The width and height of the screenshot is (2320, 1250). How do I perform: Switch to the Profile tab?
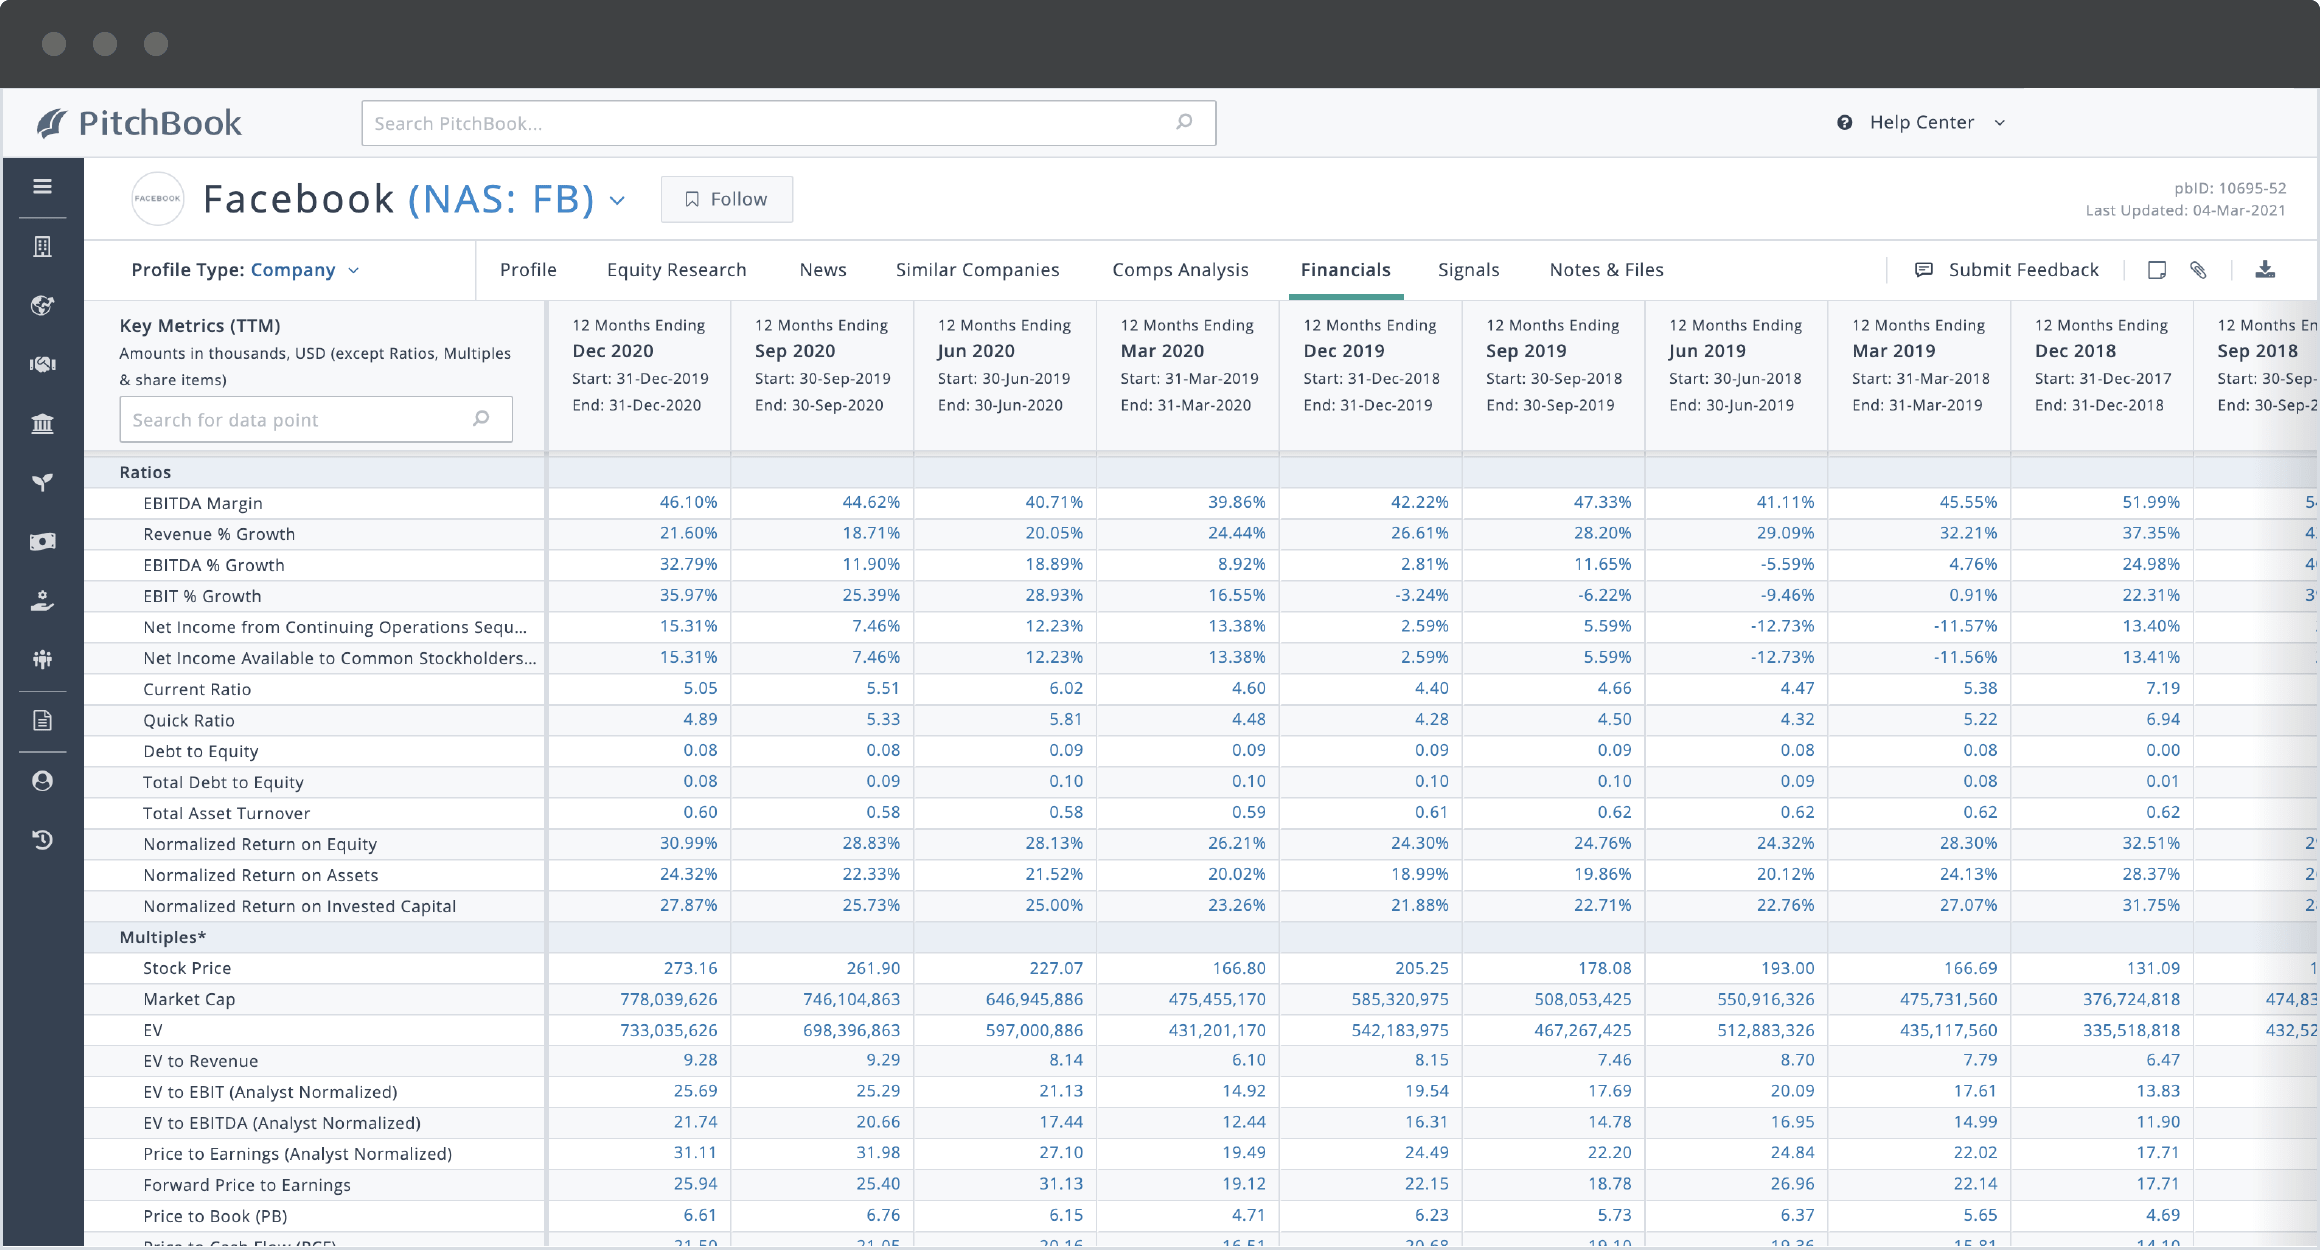click(x=529, y=269)
